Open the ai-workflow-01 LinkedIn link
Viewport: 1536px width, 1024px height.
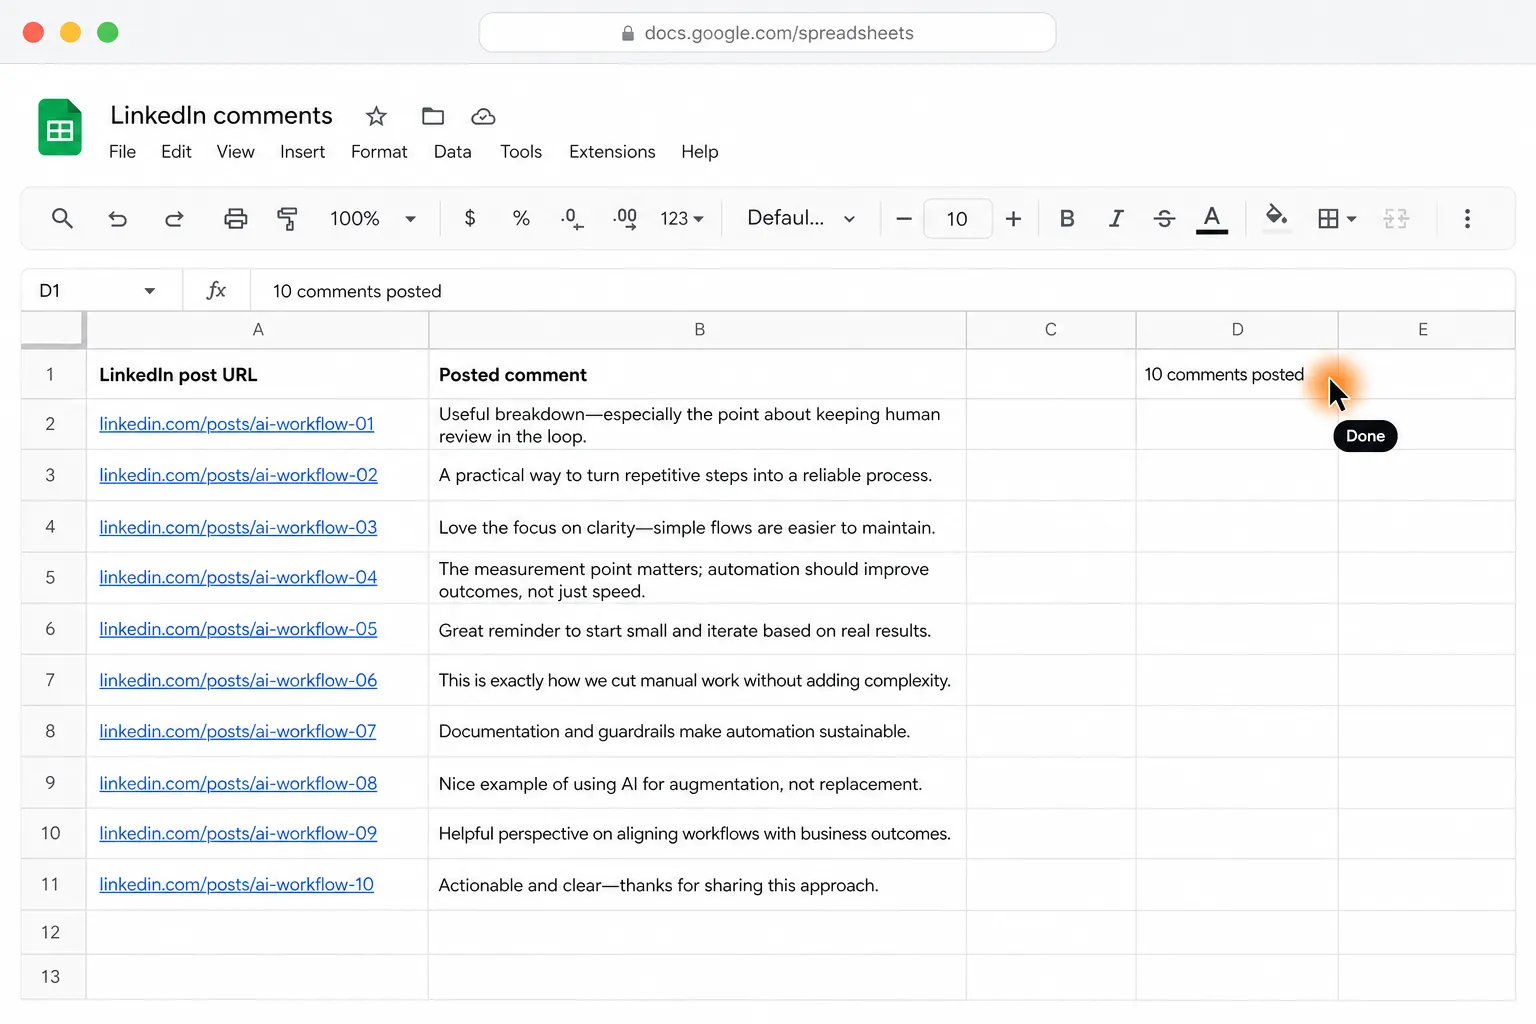[236, 424]
